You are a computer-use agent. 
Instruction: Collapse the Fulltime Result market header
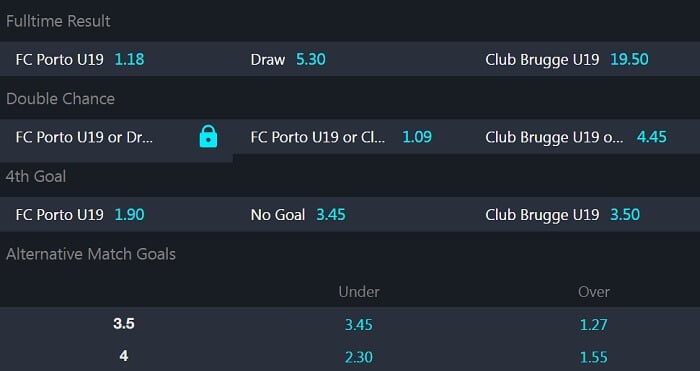coord(350,21)
